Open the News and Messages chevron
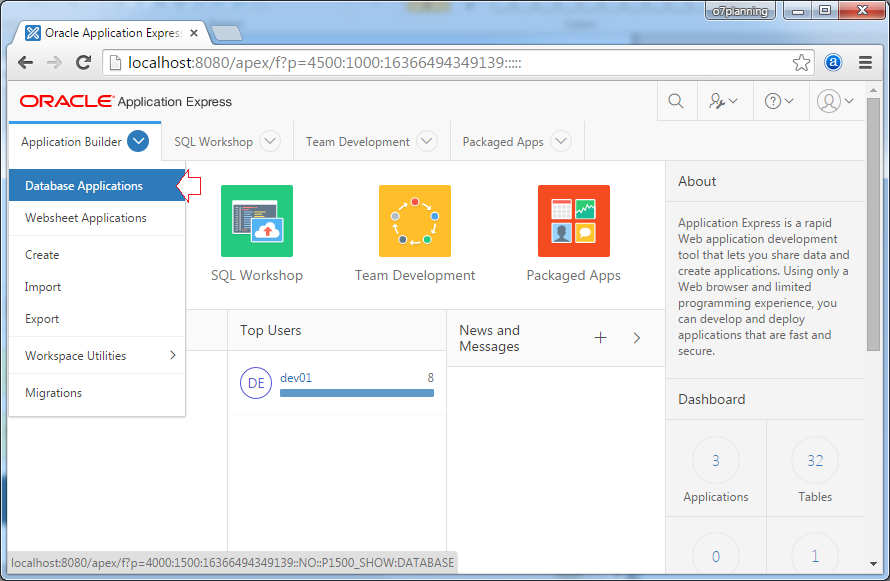 pyautogui.click(x=637, y=338)
